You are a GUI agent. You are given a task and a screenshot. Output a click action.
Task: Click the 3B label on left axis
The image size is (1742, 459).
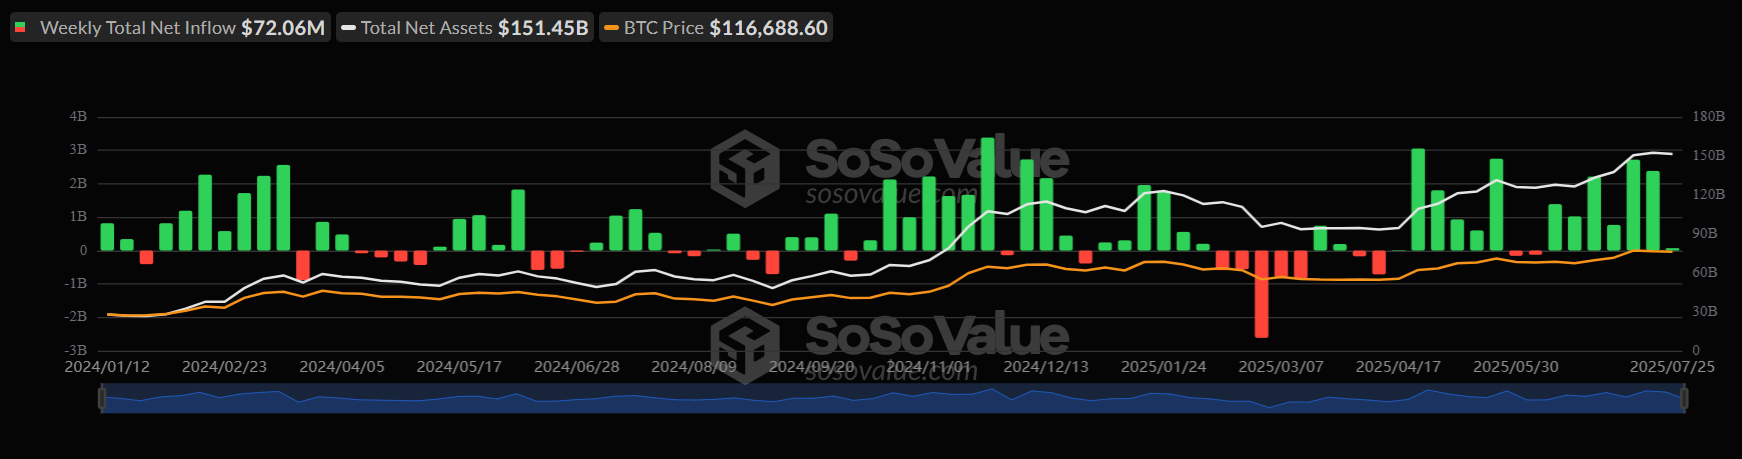point(78,150)
